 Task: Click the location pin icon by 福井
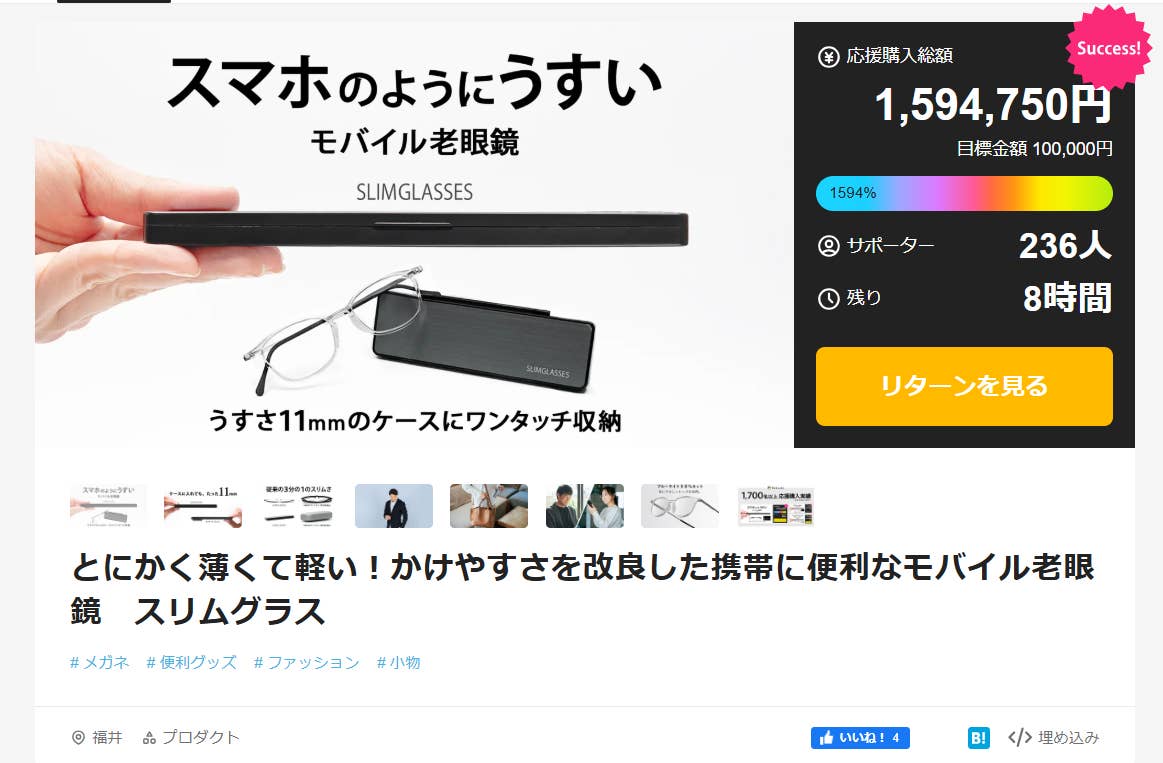pos(78,738)
